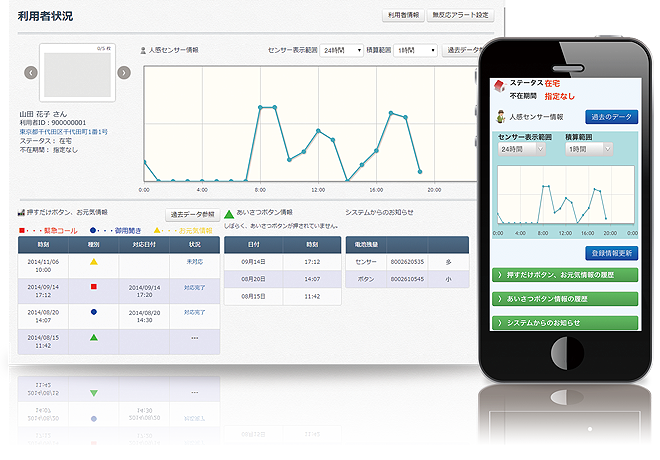Open the desktop センサー表示範囲 24時間 dropdown
Screen dimensions: 660x460
click(341, 51)
